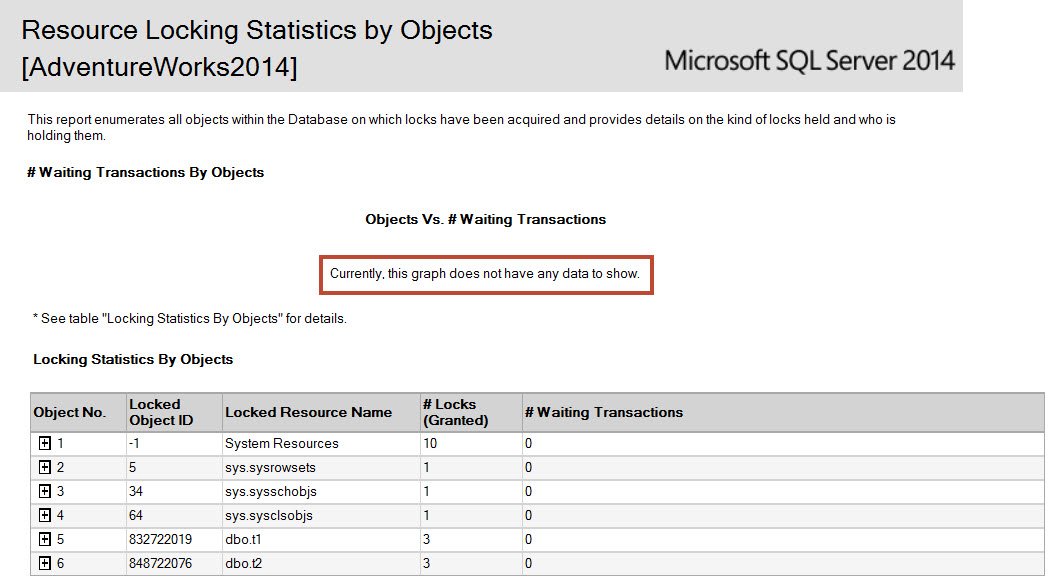
Task: Click locks granted value for dbo.t1
Action: point(426,539)
